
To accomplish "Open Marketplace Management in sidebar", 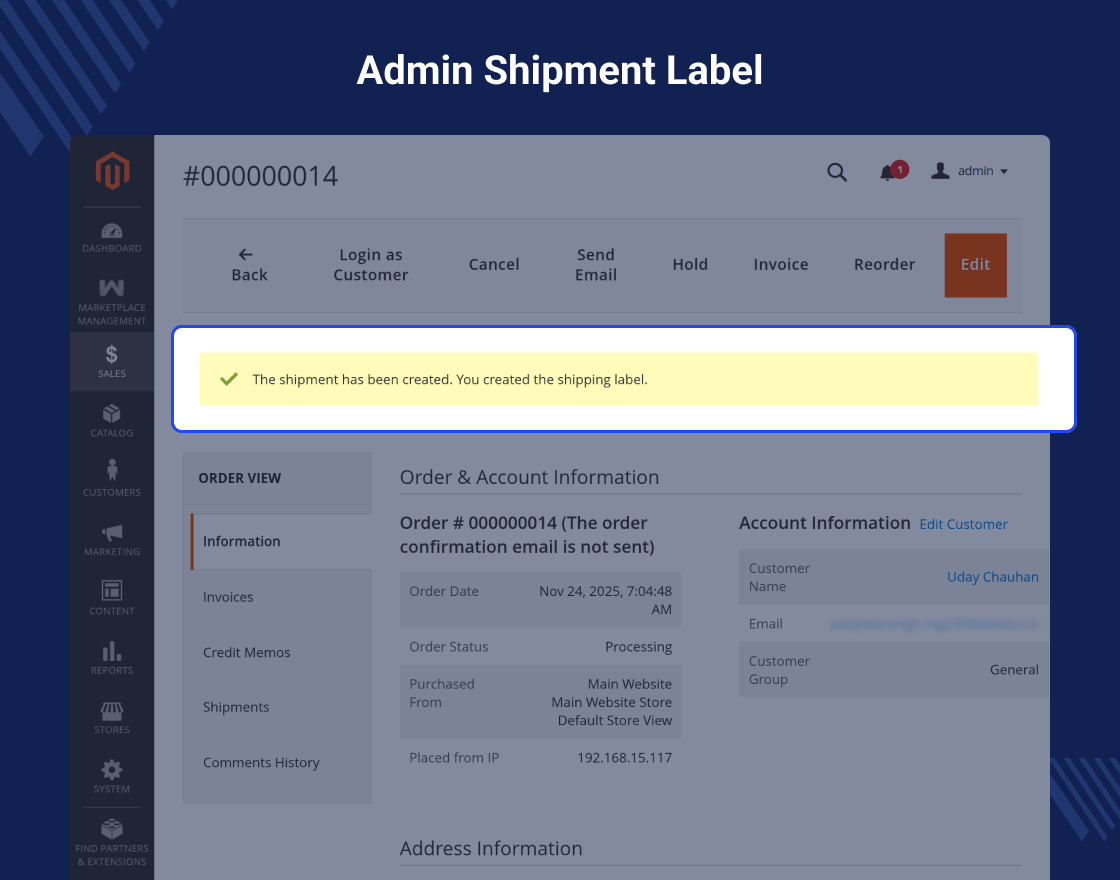I will point(111,302).
